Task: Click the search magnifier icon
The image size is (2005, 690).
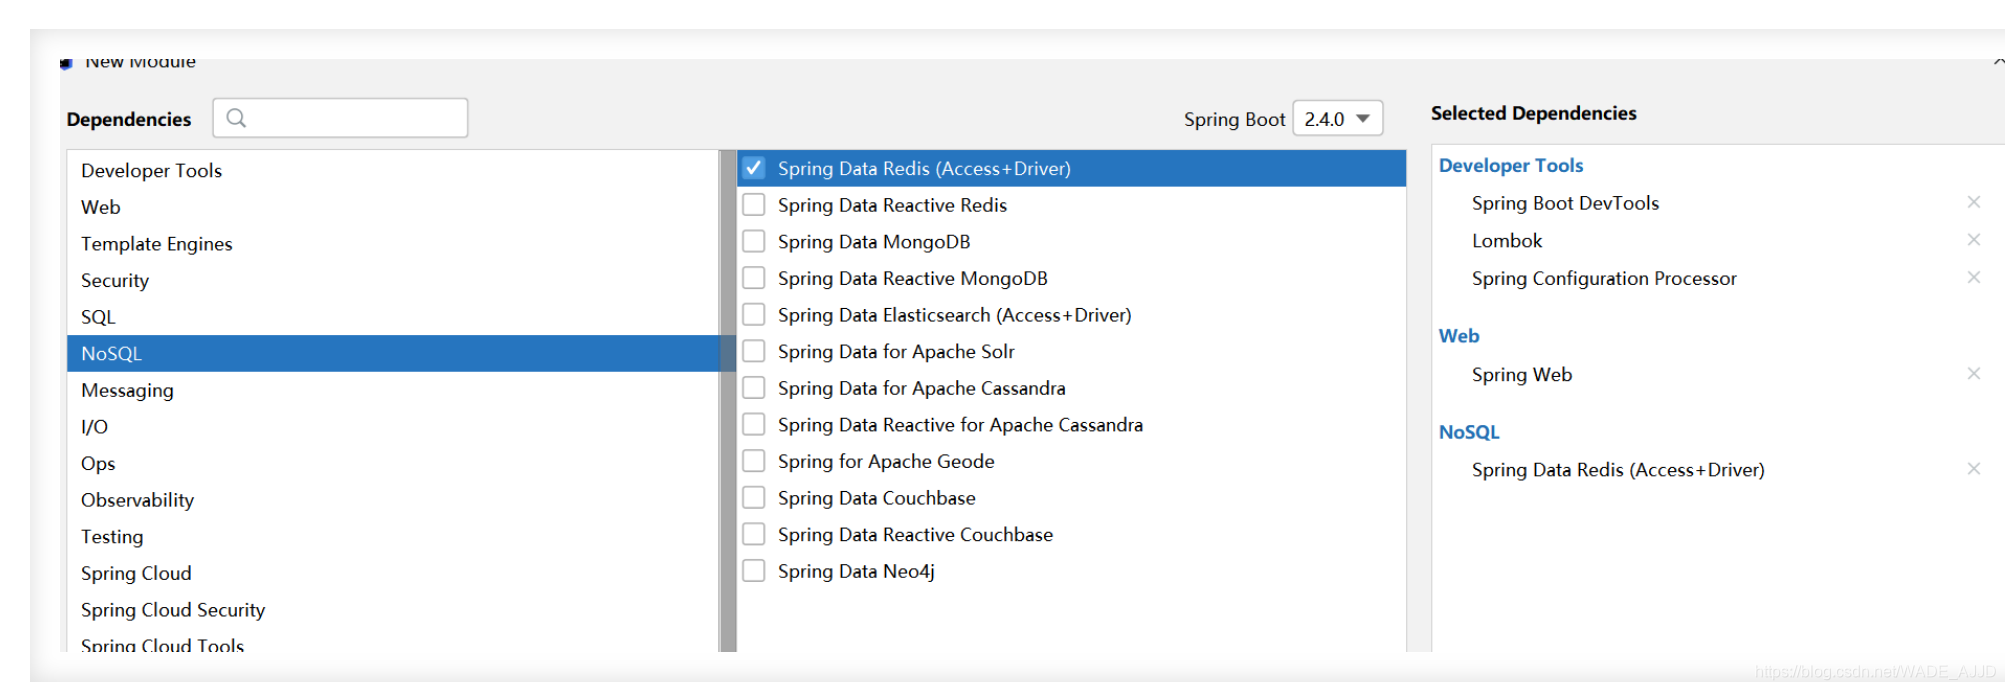Action: tap(236, 118)
